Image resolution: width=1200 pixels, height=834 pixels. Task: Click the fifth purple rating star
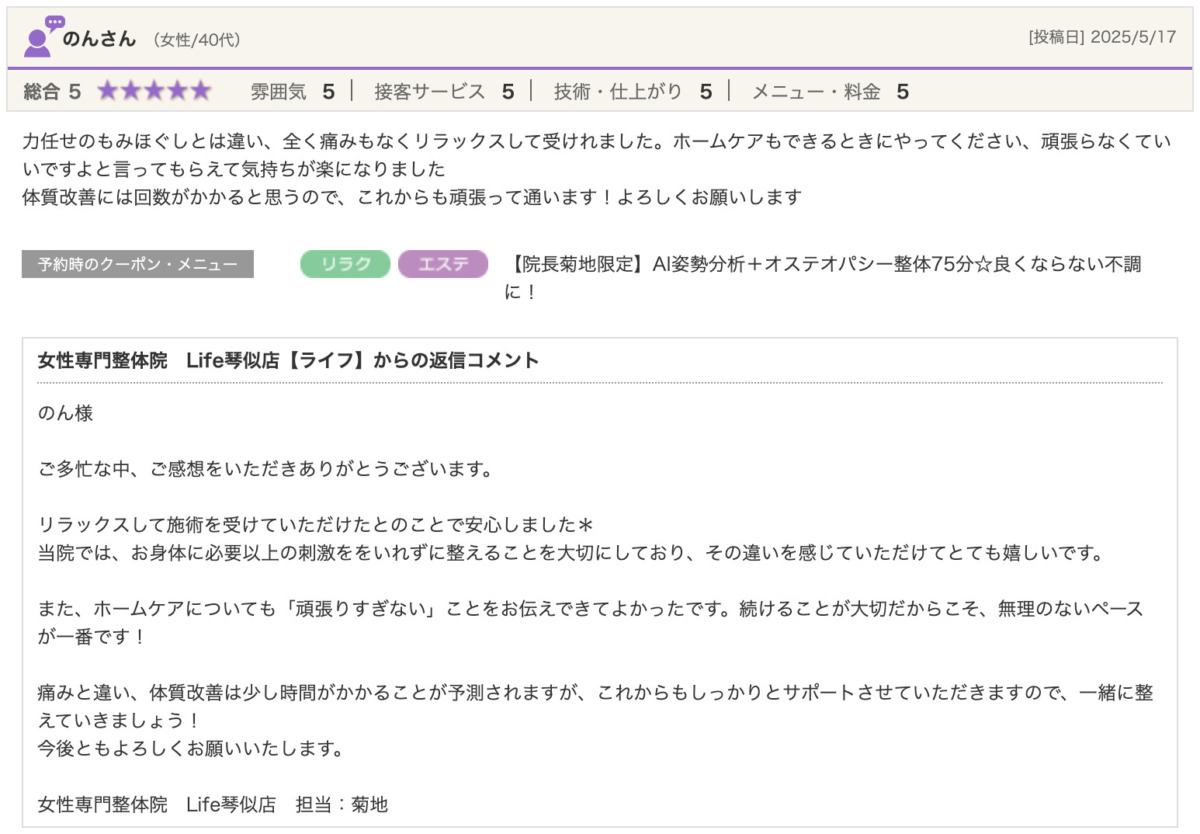201,92
